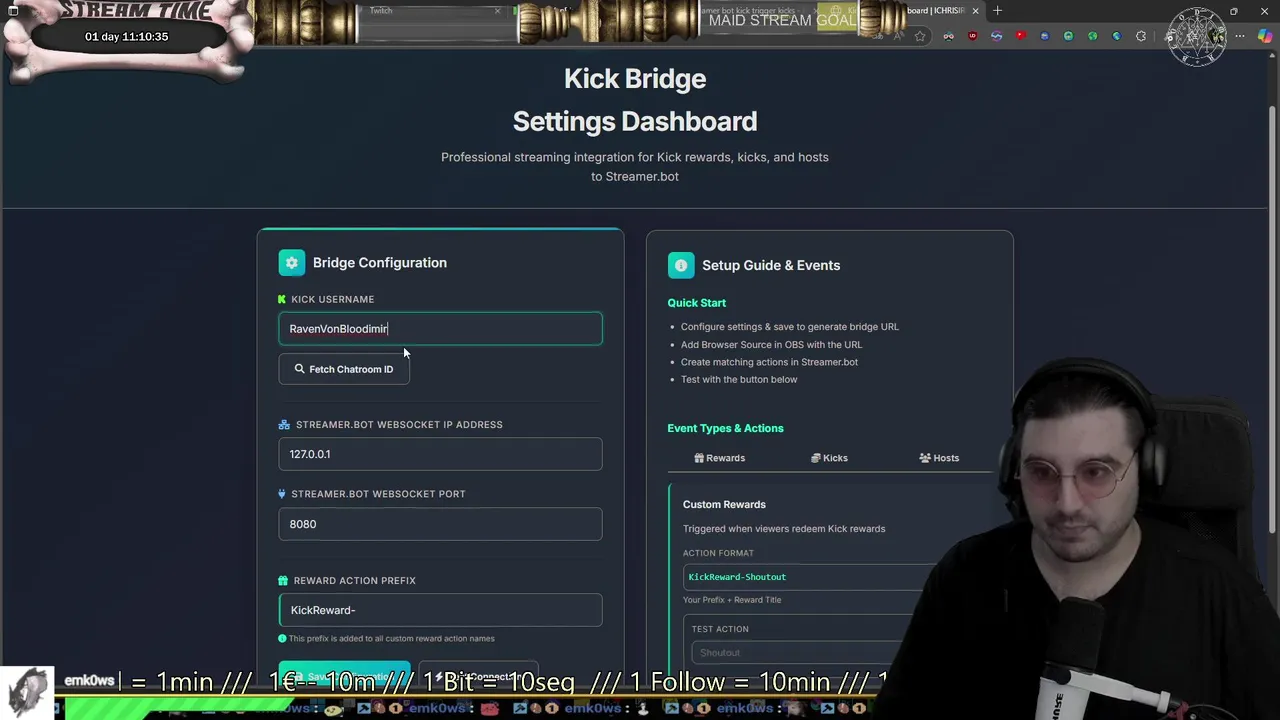
Task: Click the Kick Bridge Settings Dashboard title
Action: pos(635,100)
